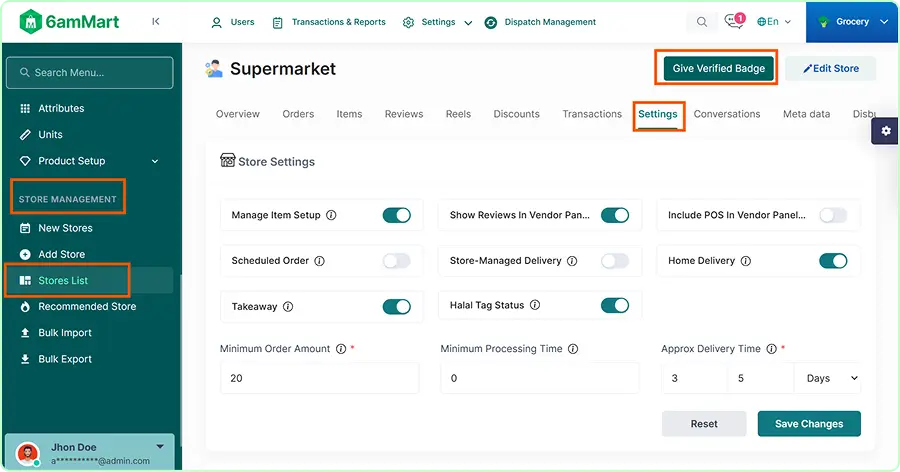Click the Attributes grid icon in sidebar
Image resolution: width=900 pixels, height=472 pixels.
(25, 109)
